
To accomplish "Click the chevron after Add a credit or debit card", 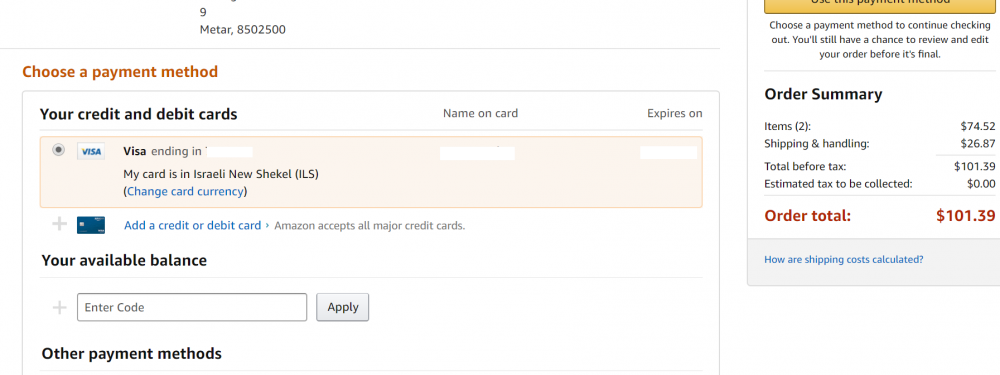I will point(267,225).
